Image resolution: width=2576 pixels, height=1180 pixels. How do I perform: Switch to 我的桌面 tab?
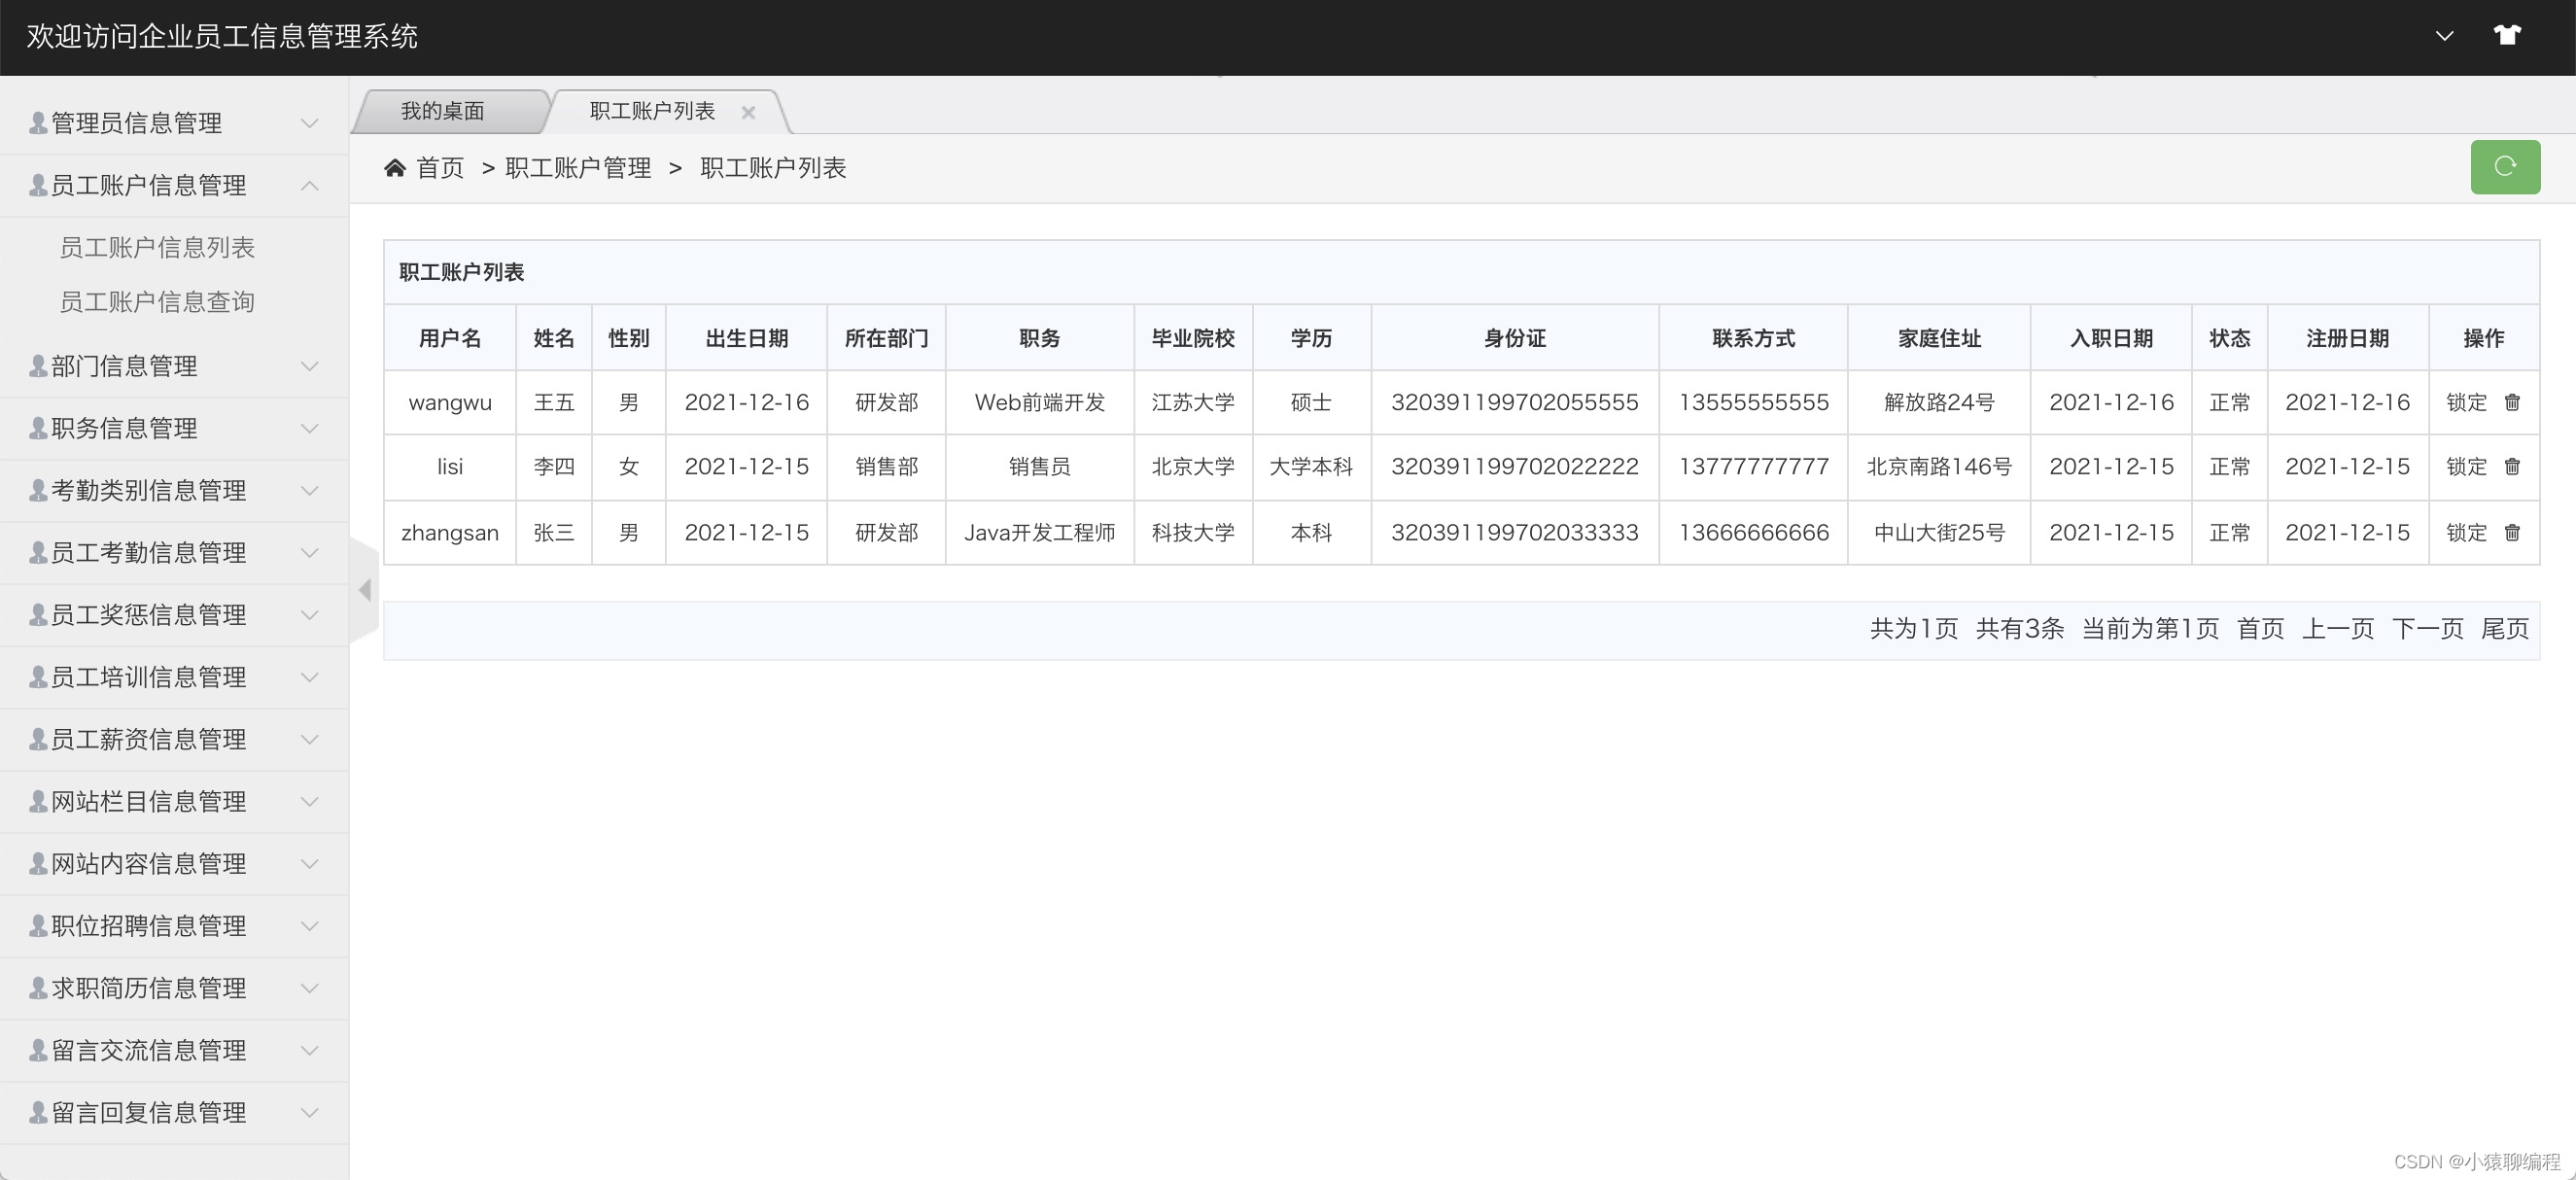pyautogui.click(x=443, y=111)
